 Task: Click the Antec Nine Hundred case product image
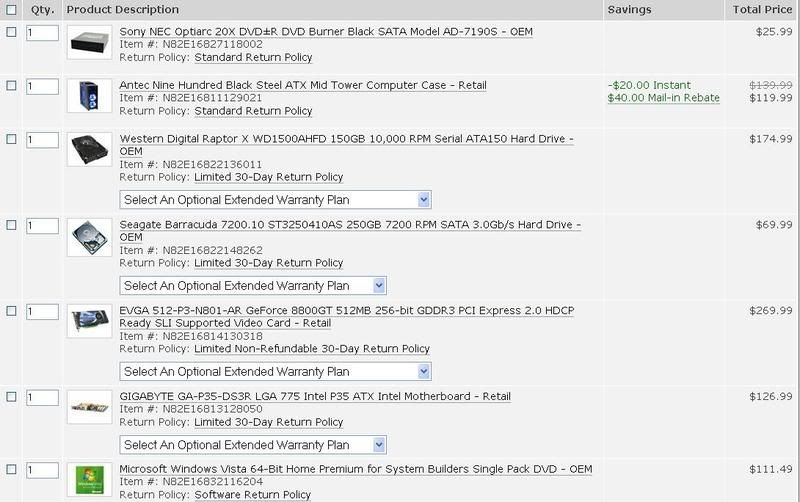click(x=89, y=96)
